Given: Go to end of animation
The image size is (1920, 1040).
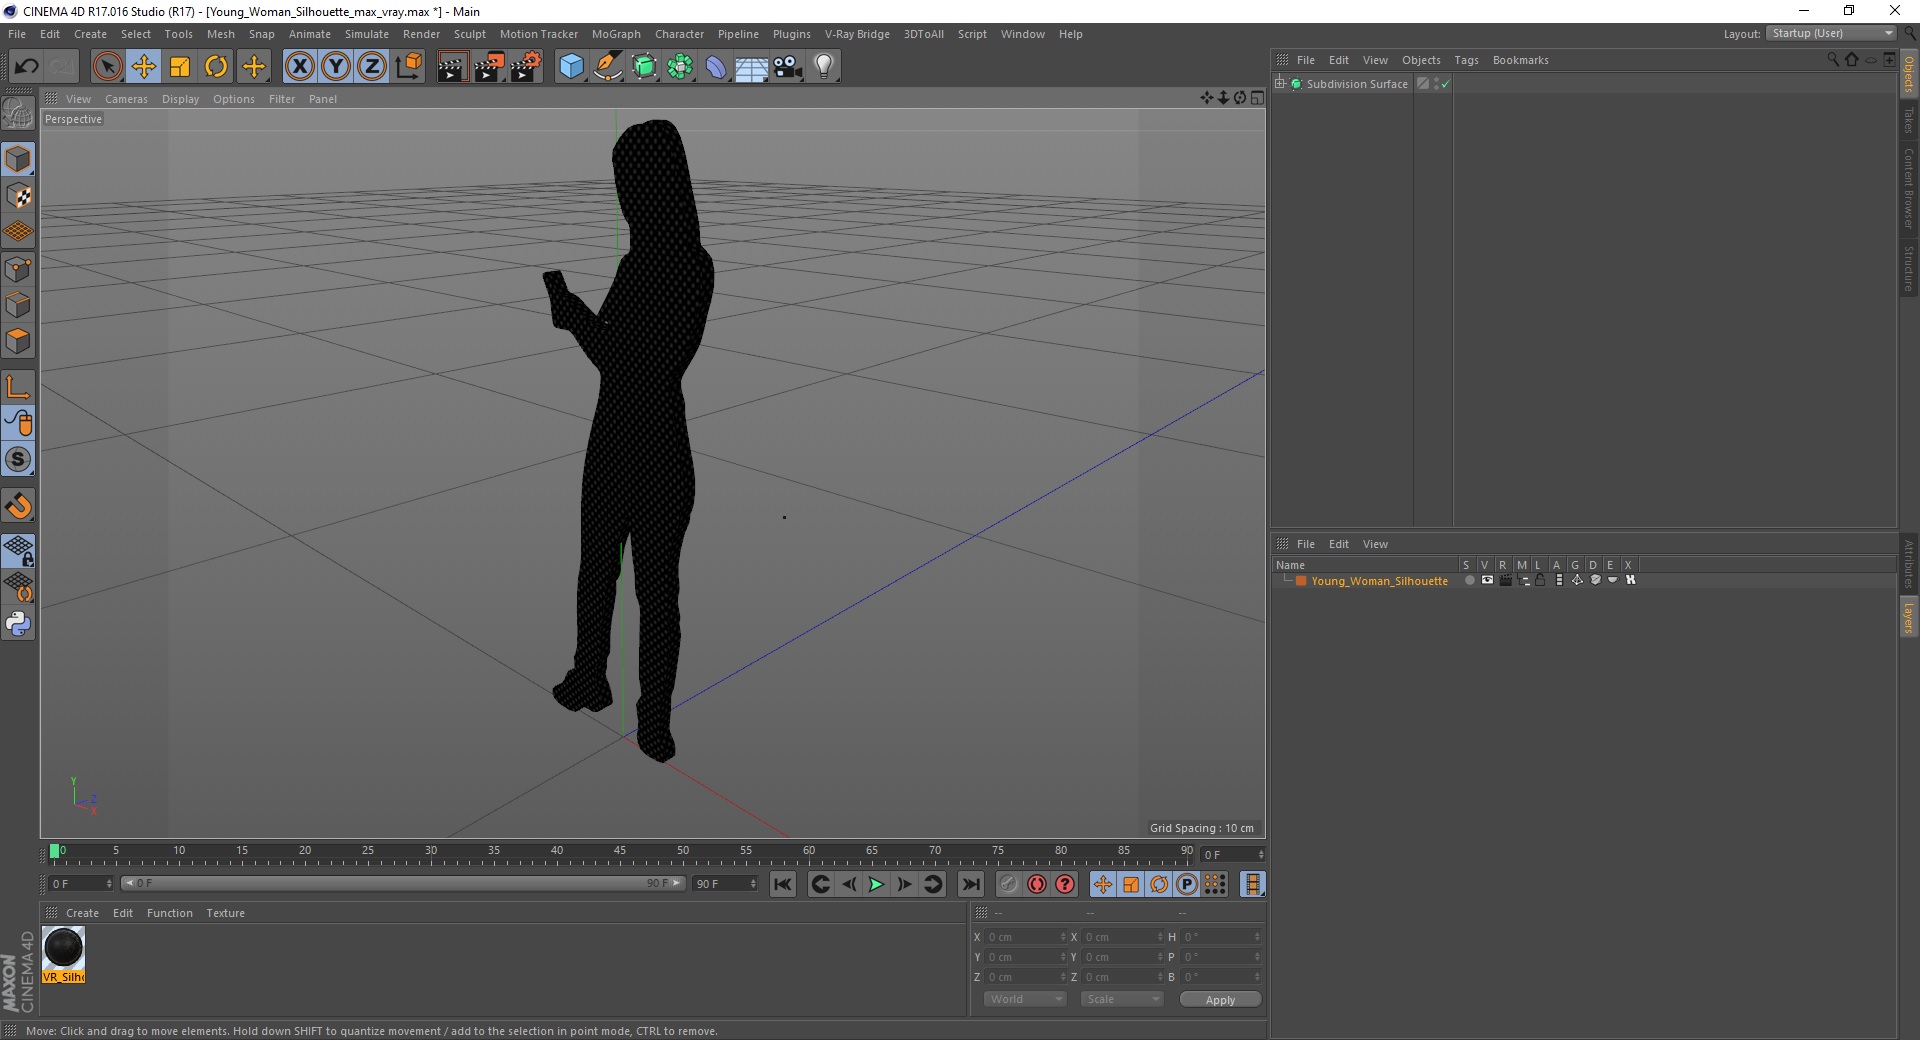Looking at the screenshot, I should coord(970,884).
